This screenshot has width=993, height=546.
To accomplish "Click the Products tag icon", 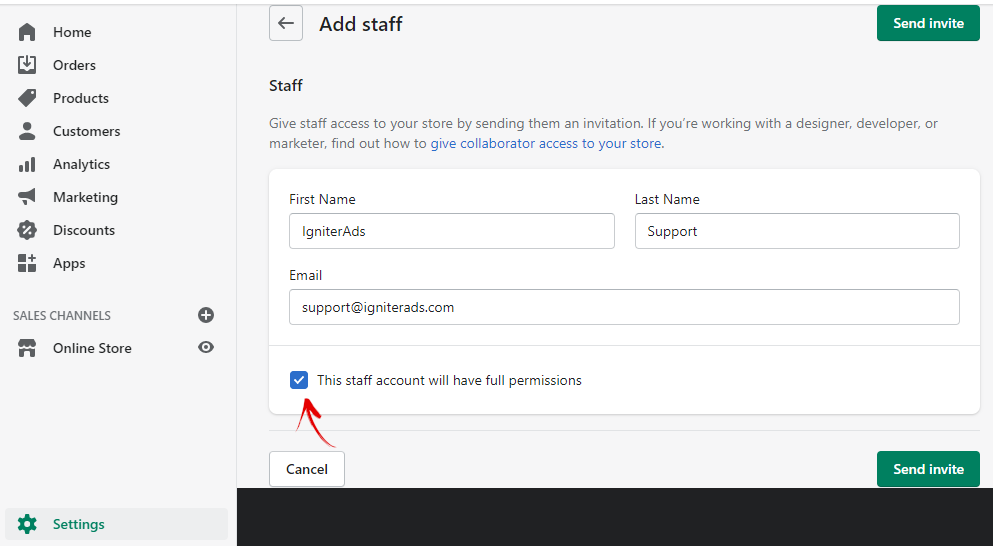I will coord(27,98).
